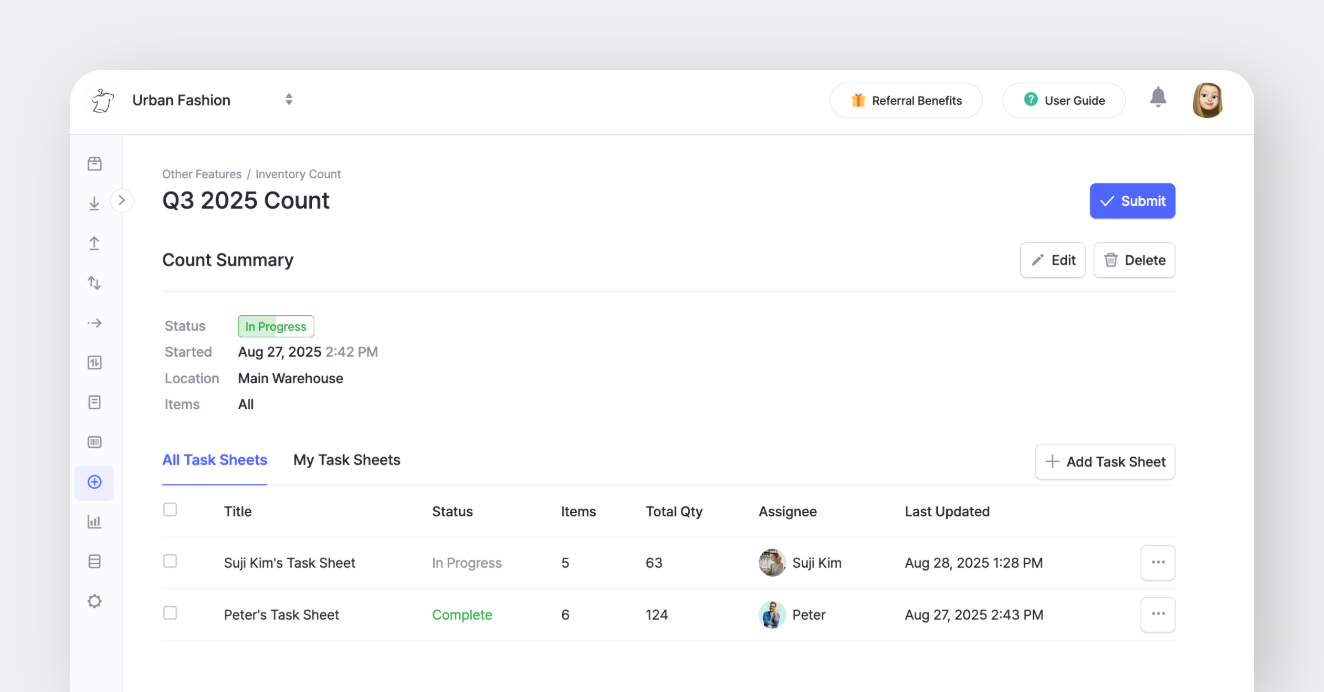
Task: Open the highlighted inventory count sidebar icon
Action: click(x=94, y=481)
